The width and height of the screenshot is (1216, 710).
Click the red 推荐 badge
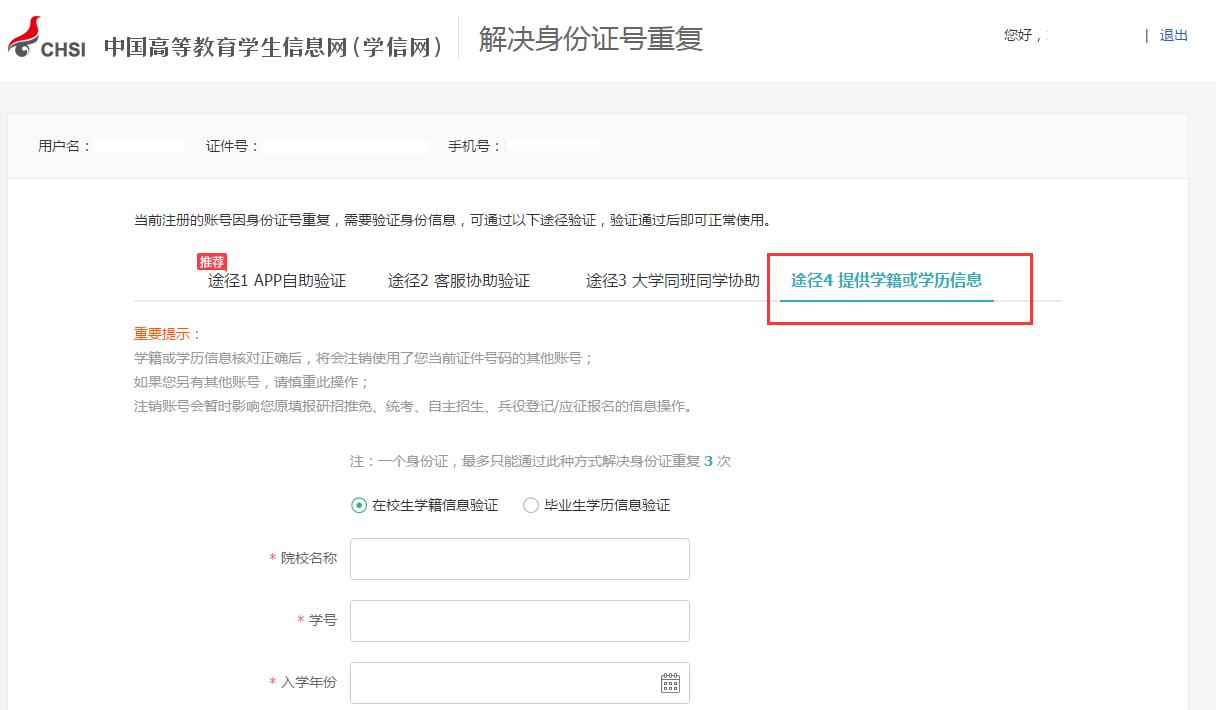[x=212, y=262]
